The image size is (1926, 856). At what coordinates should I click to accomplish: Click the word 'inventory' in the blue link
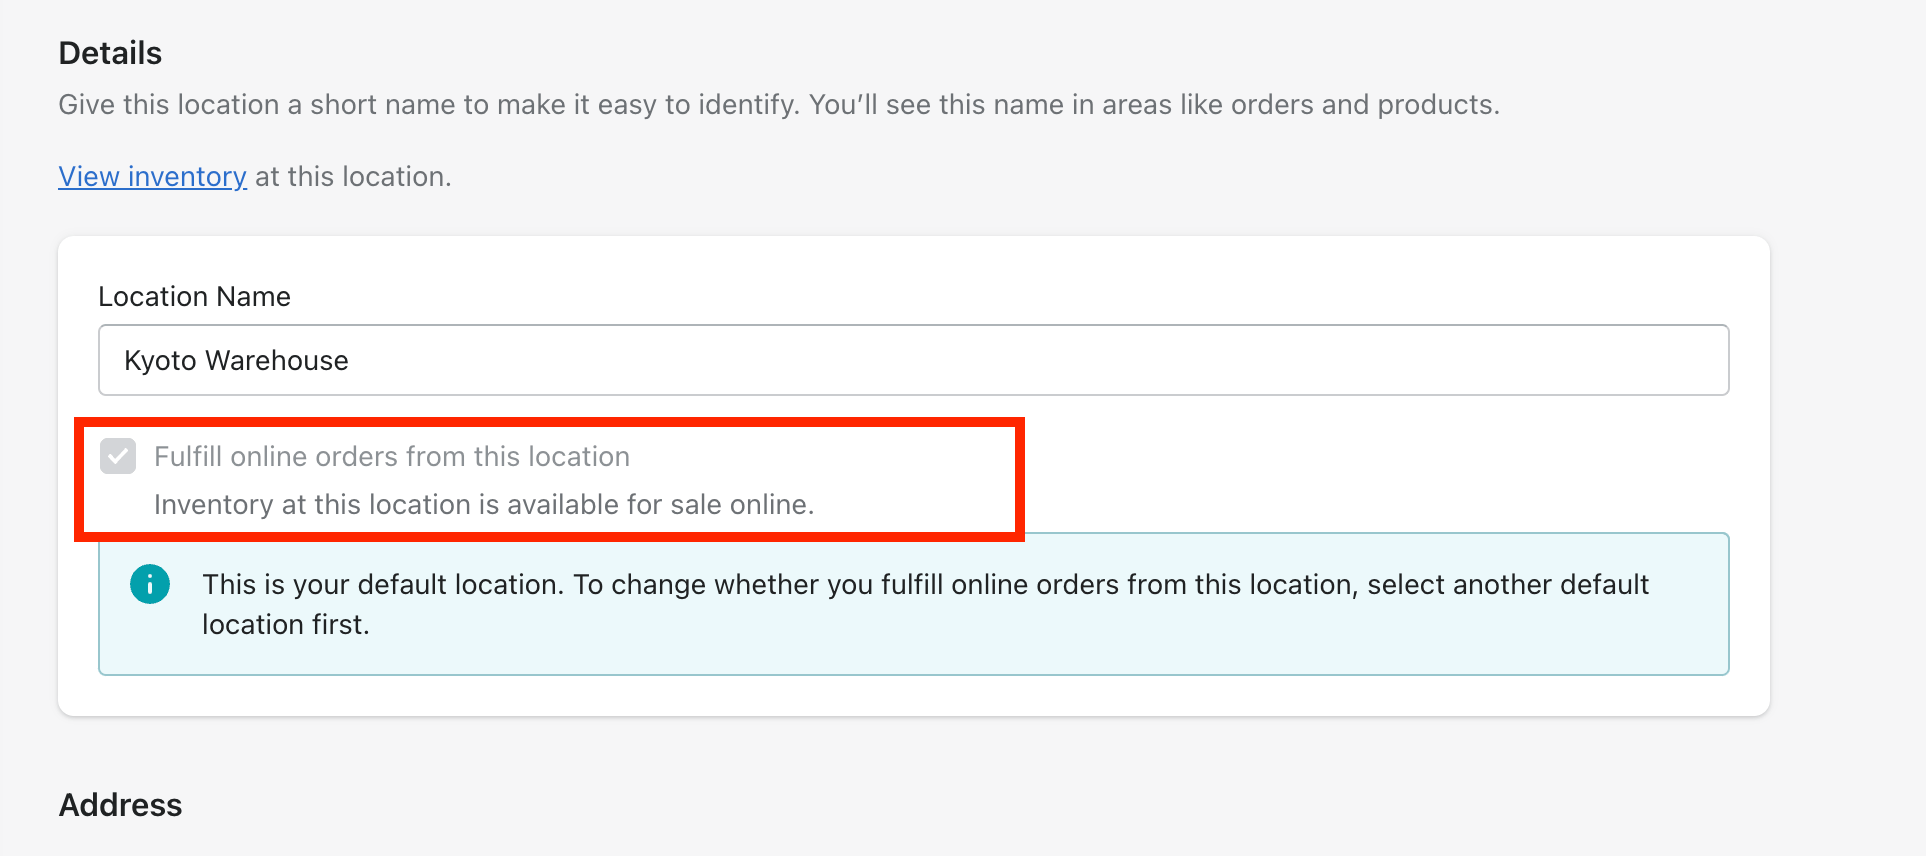[x=187, y=177]
